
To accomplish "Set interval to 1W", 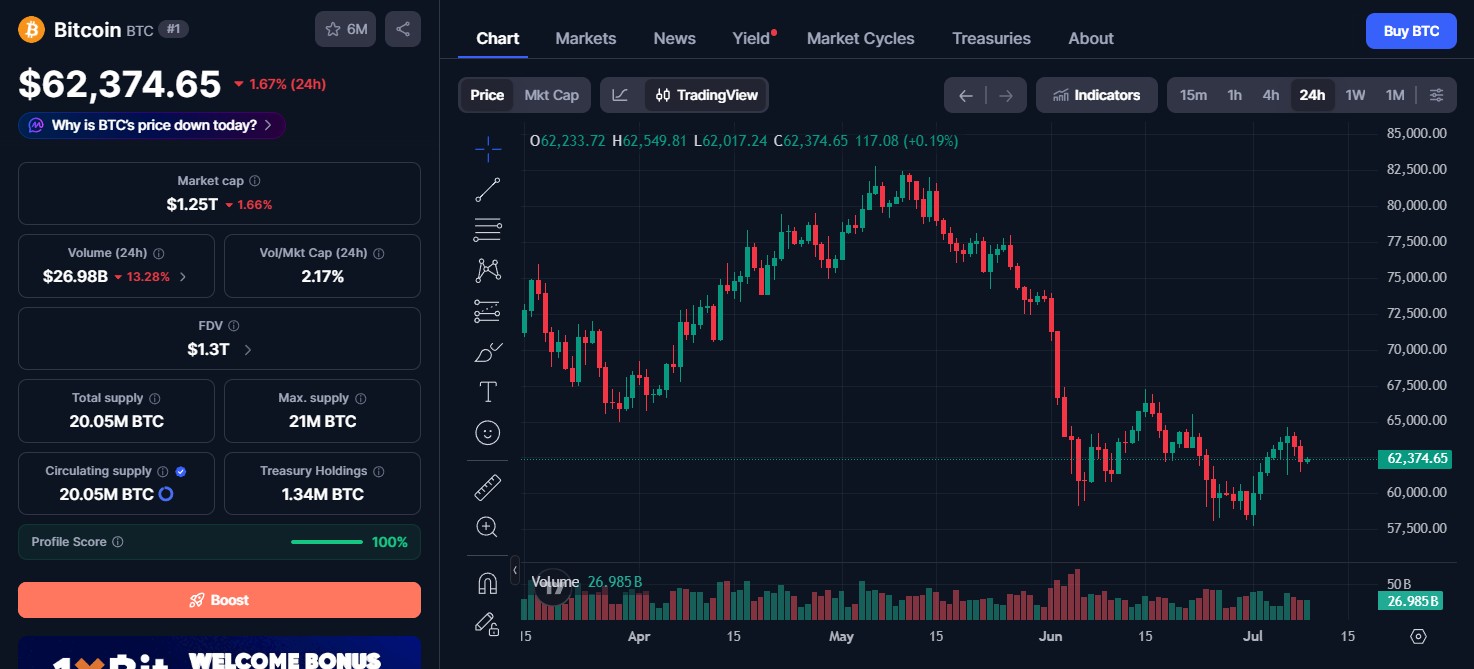I will pos(1355,95).
